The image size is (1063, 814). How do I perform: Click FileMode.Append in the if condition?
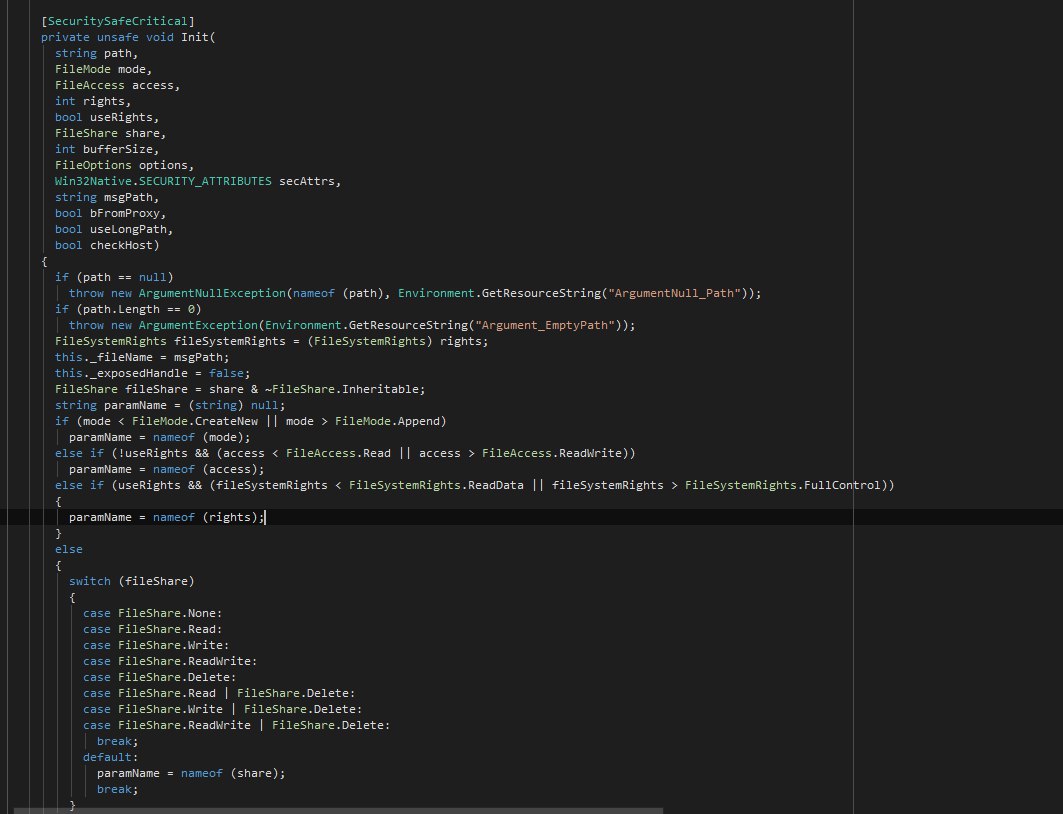click(398, 421)
